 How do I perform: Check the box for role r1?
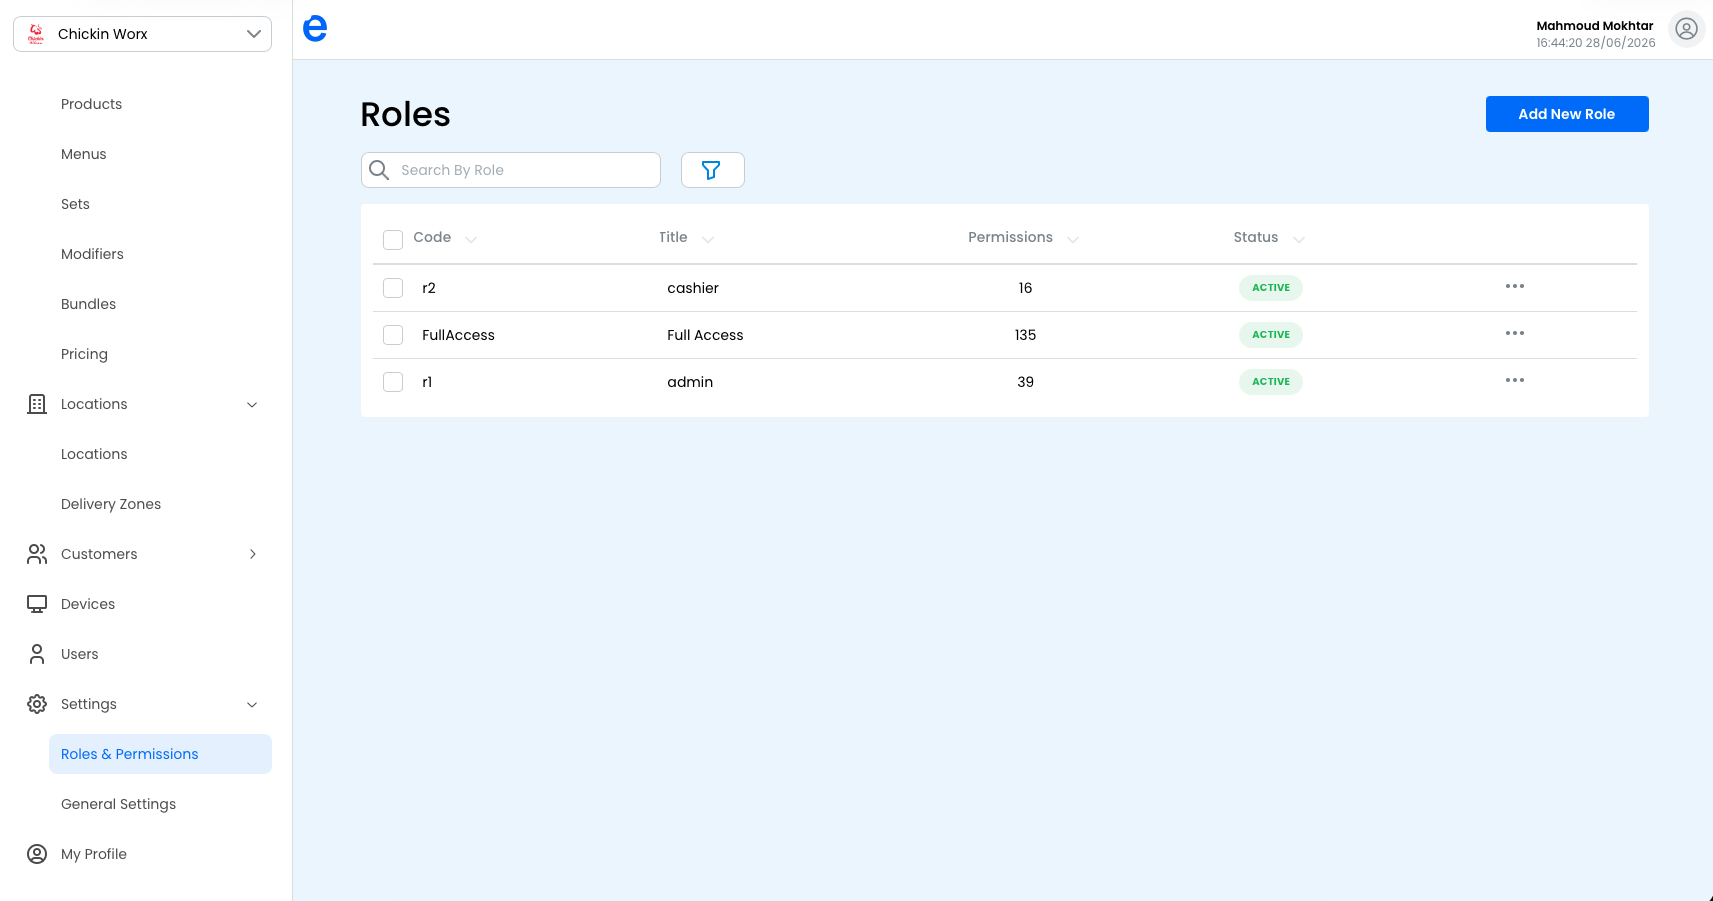click(393, 382)
